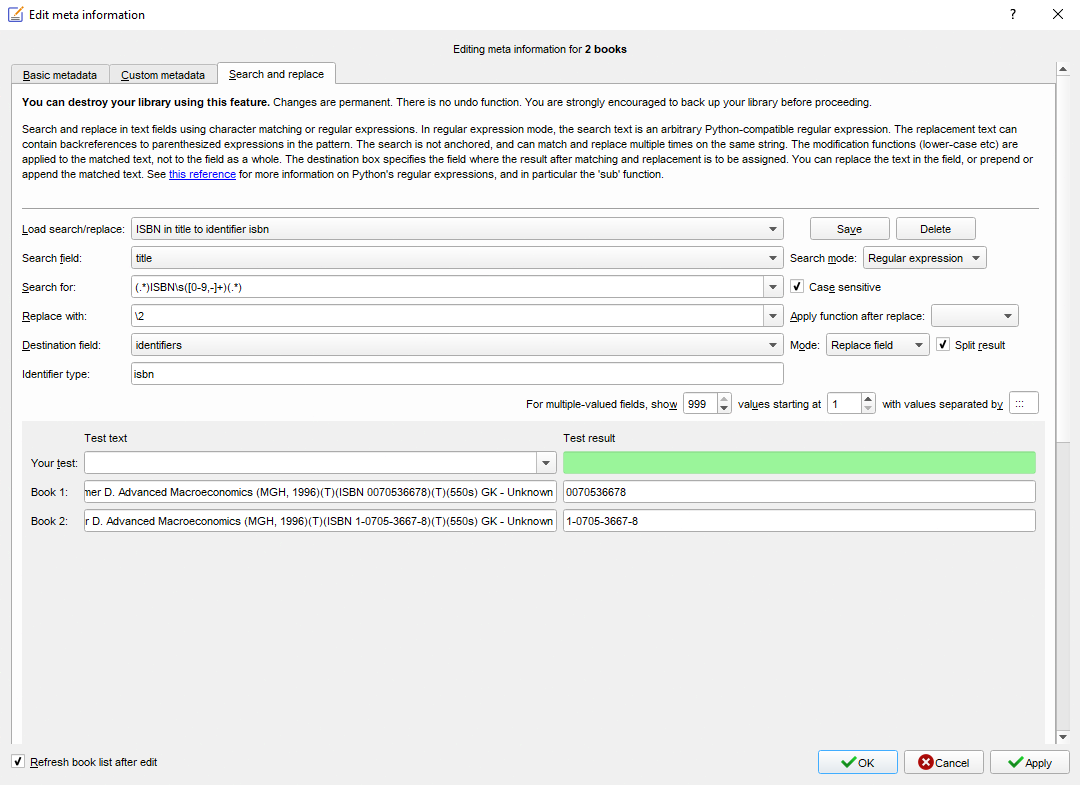The width and height of the screenshot is (1080, 785).
Task: Click the Apply button
Action: 1030,762
